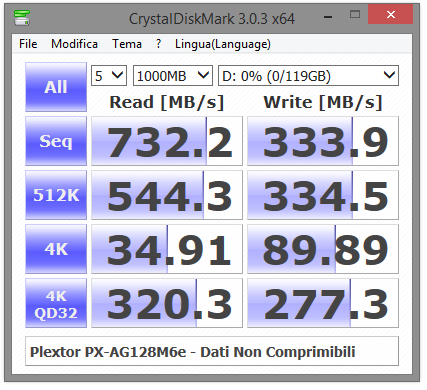The image size is (427, 390).
Task: Click the Write [MB/s] column header
Action: (323, 102)
